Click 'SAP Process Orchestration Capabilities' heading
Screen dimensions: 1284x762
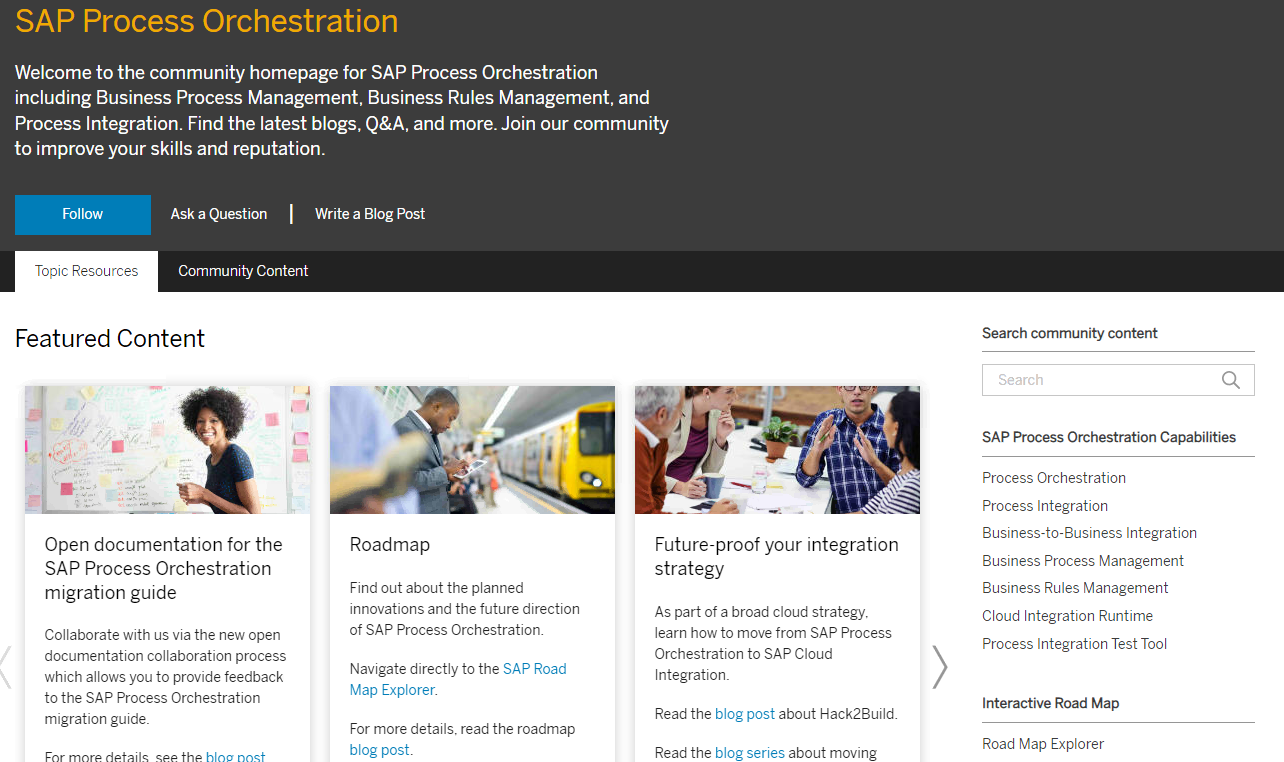[x=1109, y=437]
